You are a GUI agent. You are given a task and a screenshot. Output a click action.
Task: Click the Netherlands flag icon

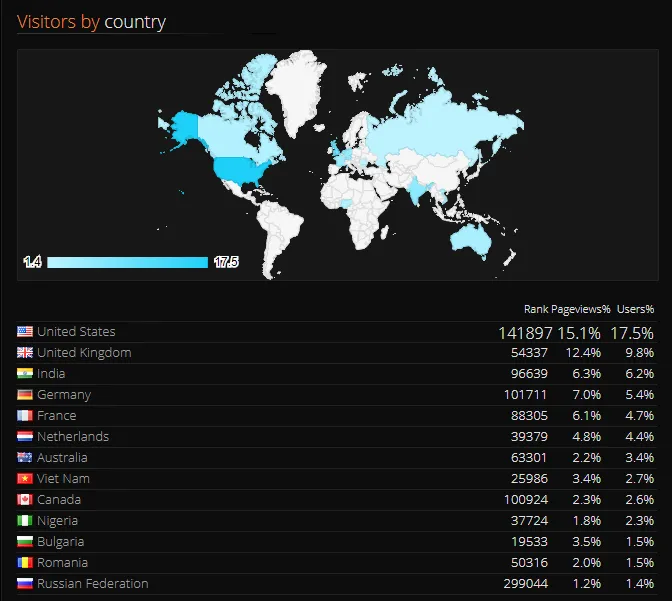point(25,436)
